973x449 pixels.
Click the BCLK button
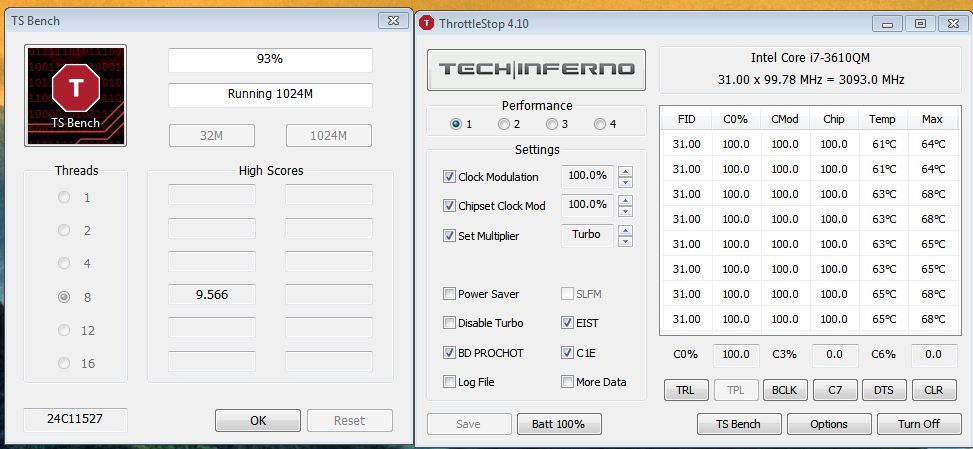(784, 390)
